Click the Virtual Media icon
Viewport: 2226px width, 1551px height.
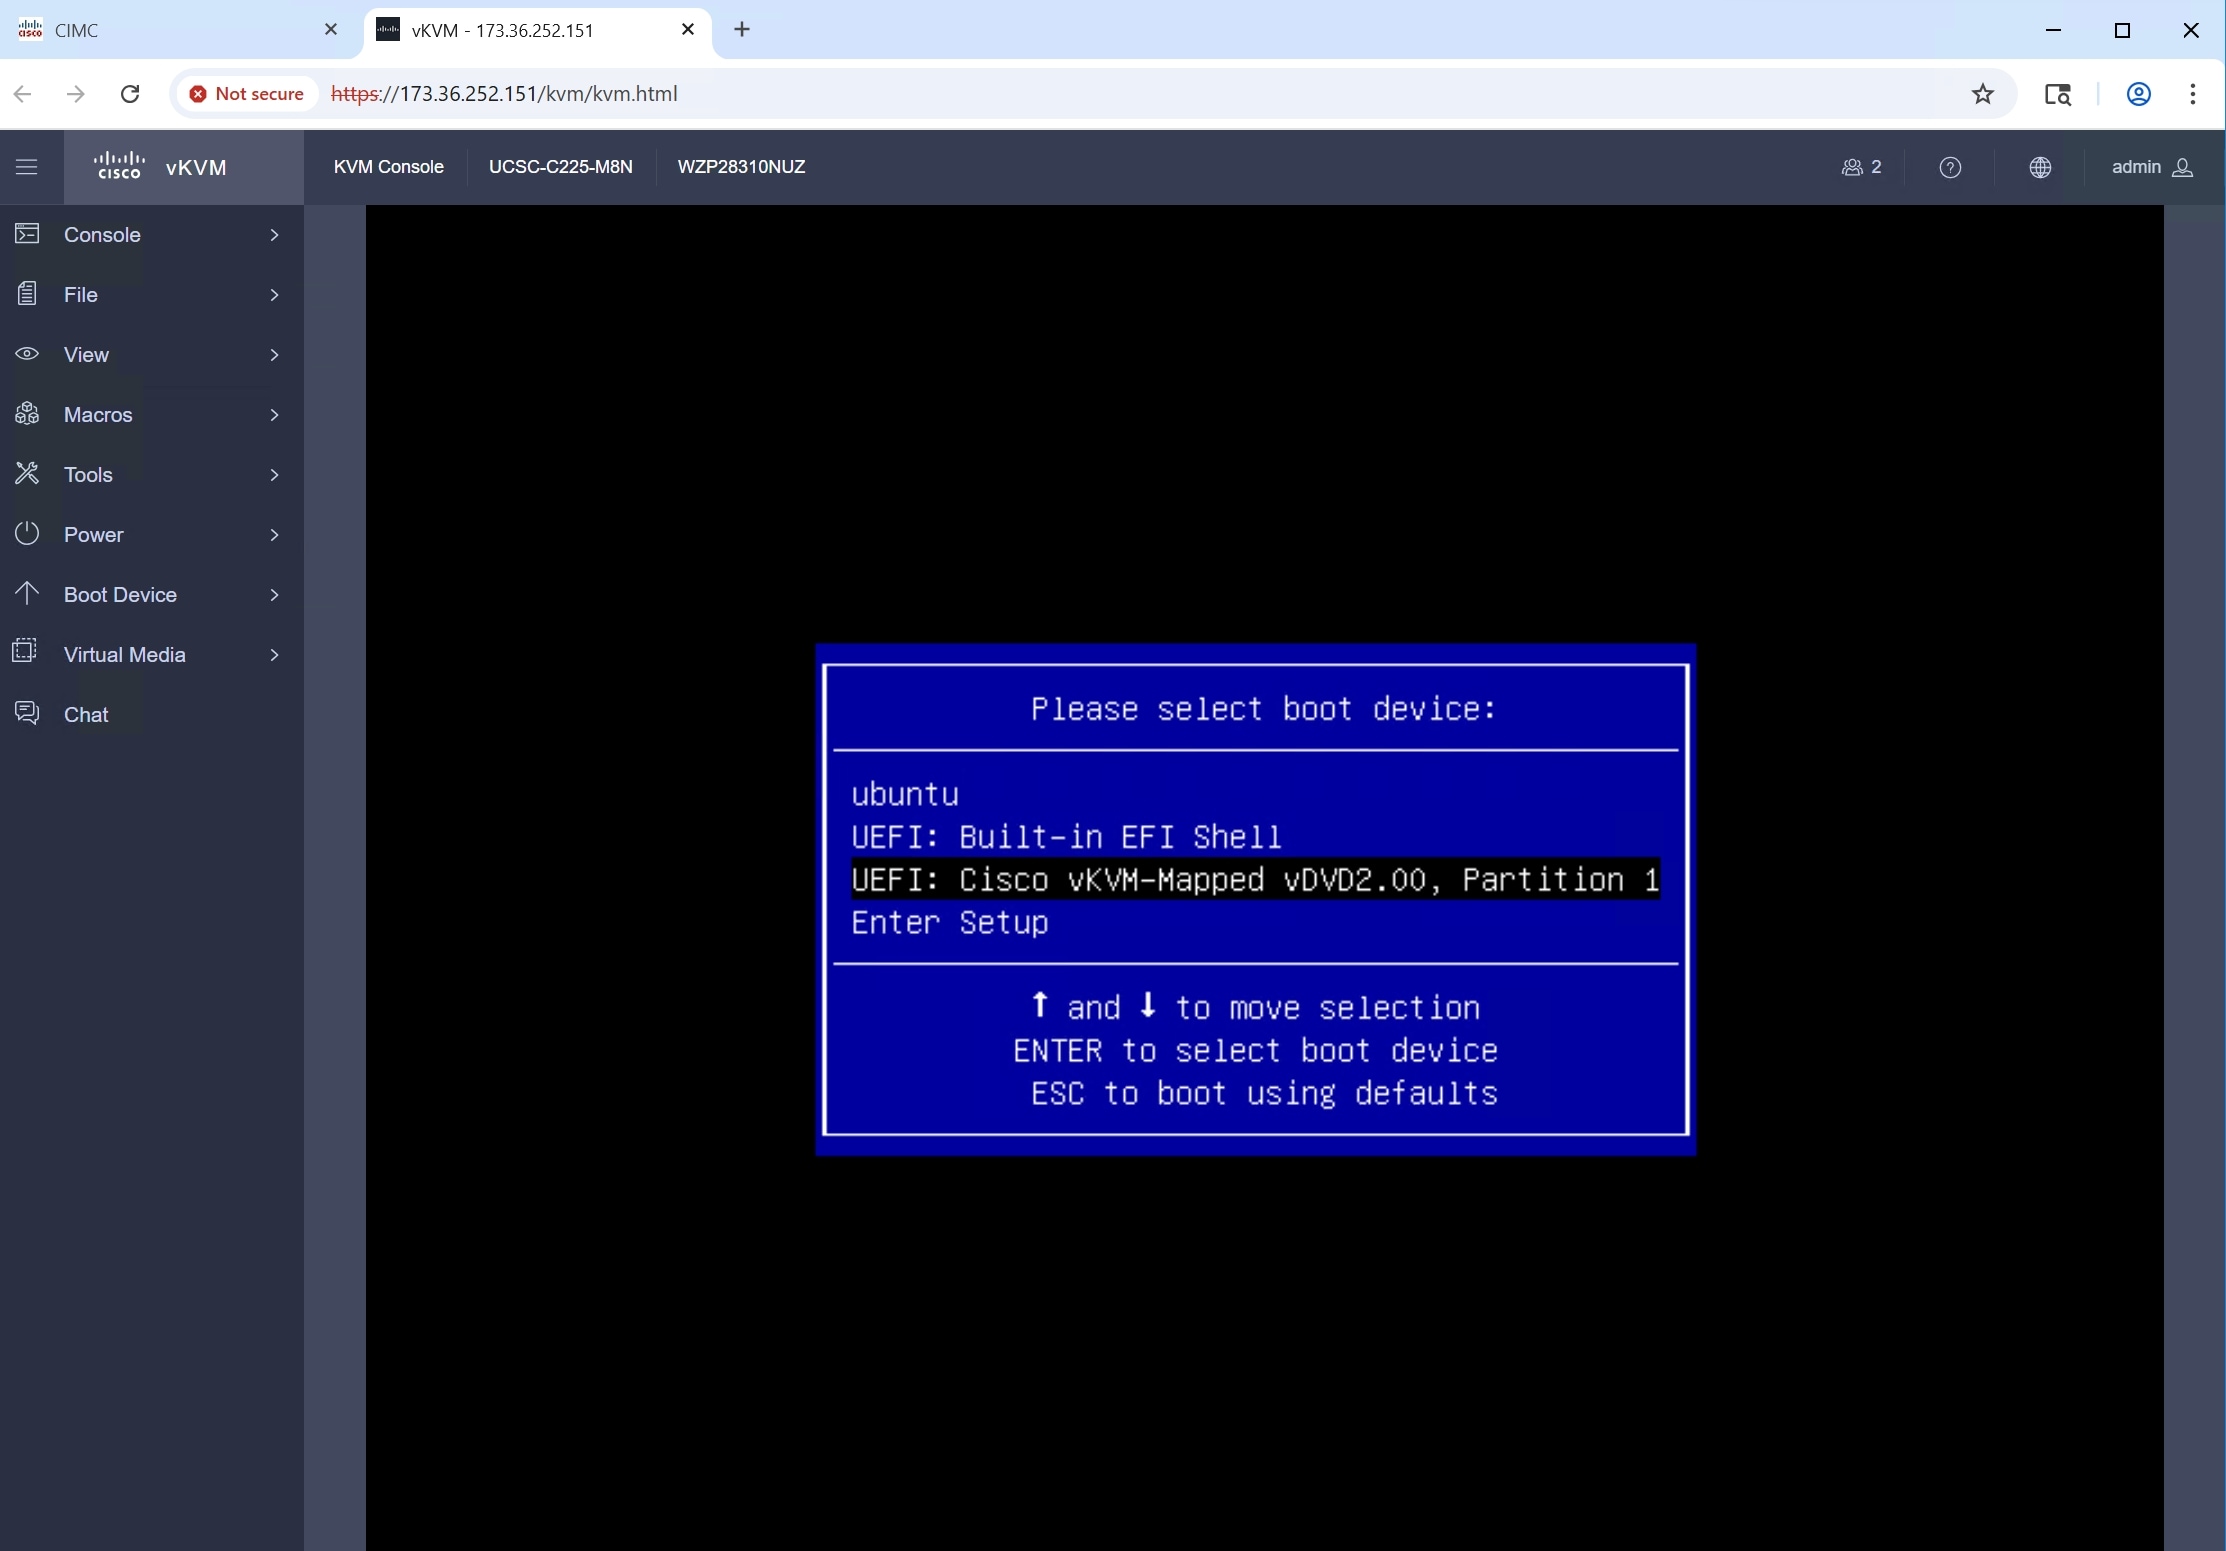[25, 652]
